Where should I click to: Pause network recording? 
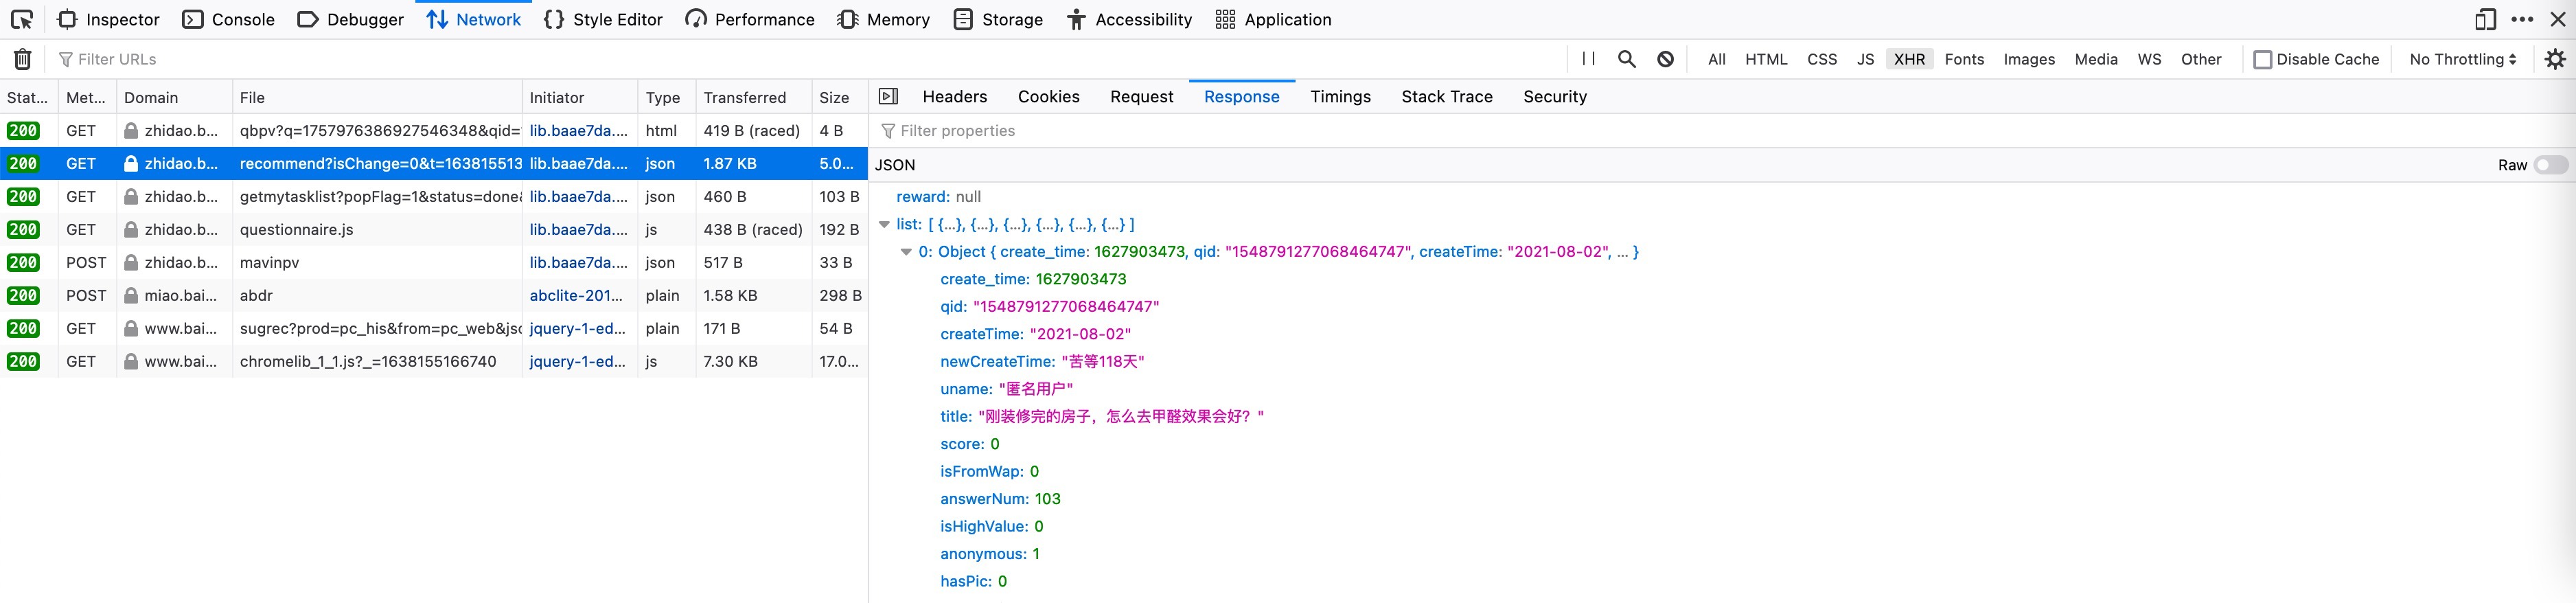click(1588, 59)
